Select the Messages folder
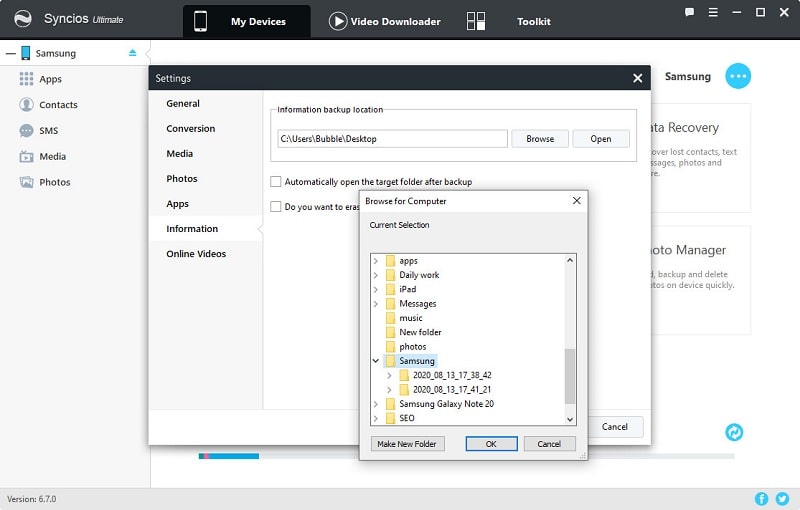 (x=417, y=303)
